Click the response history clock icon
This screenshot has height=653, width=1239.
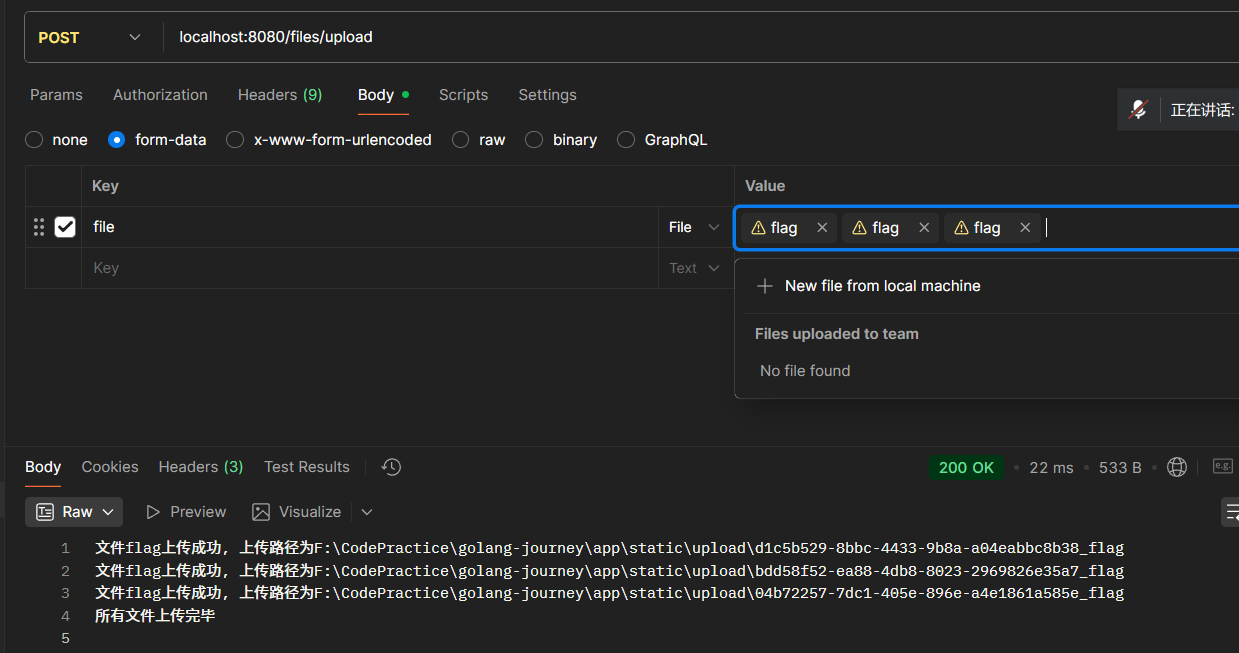(391, 467)
